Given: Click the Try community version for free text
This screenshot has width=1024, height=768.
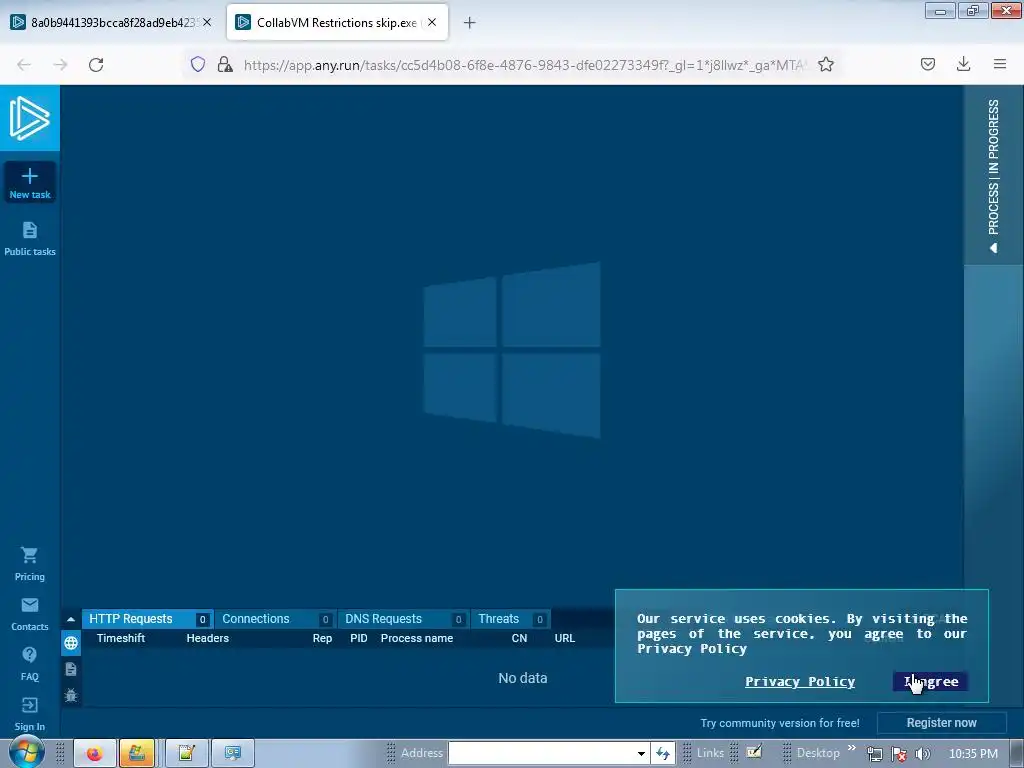Looking at the screenshot, I should tap(780, 723).
